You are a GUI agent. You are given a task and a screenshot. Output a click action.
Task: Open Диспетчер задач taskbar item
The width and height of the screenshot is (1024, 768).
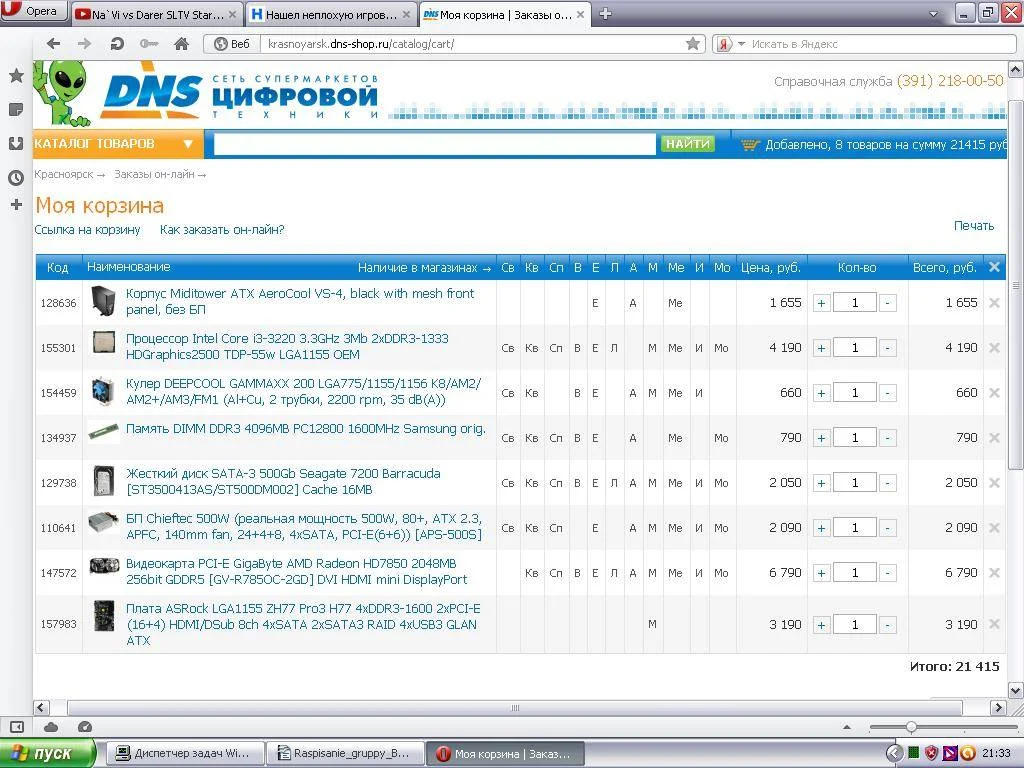[185, 753]
